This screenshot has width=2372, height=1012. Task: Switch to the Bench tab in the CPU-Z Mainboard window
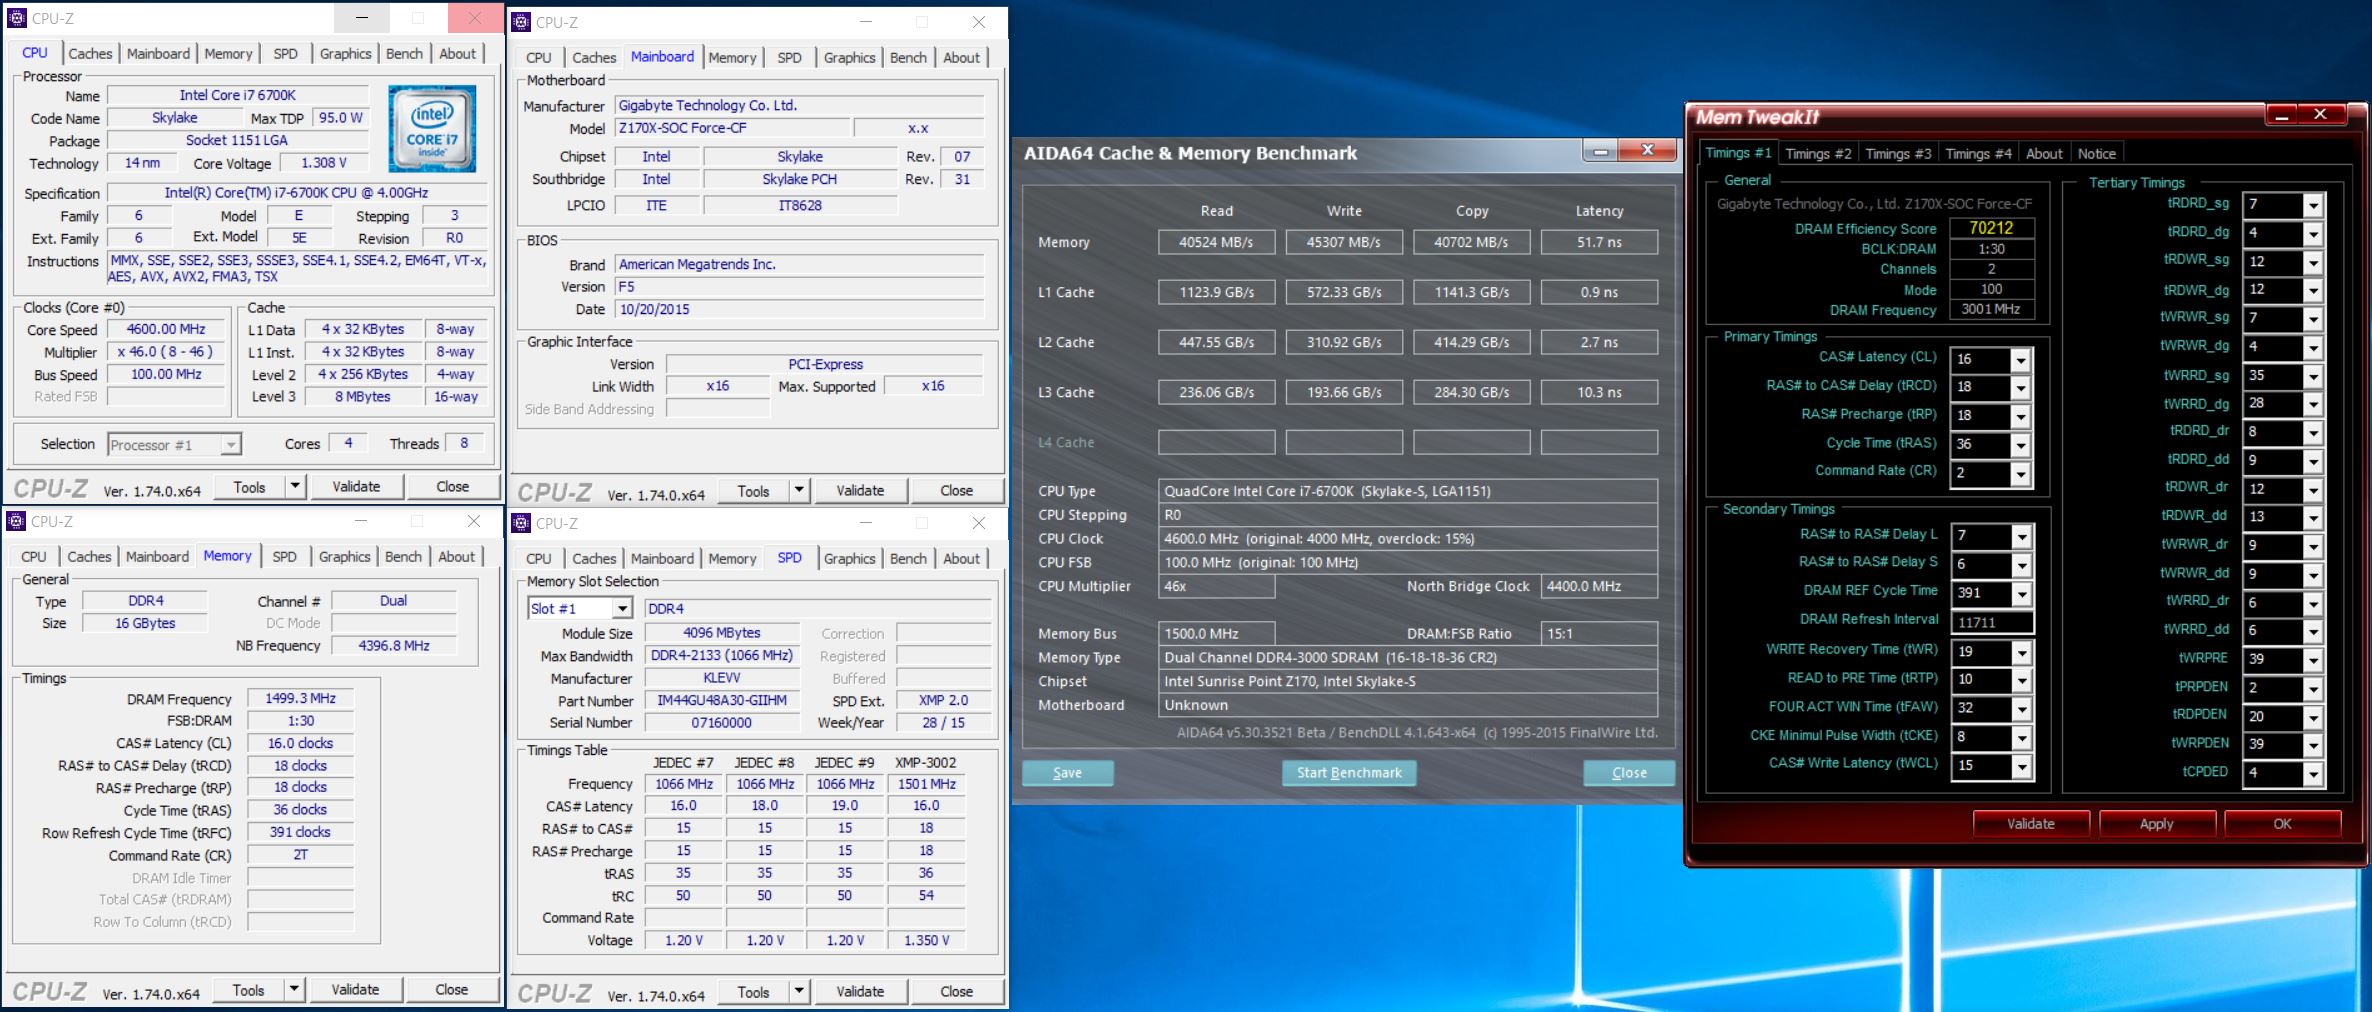point(908,58)
